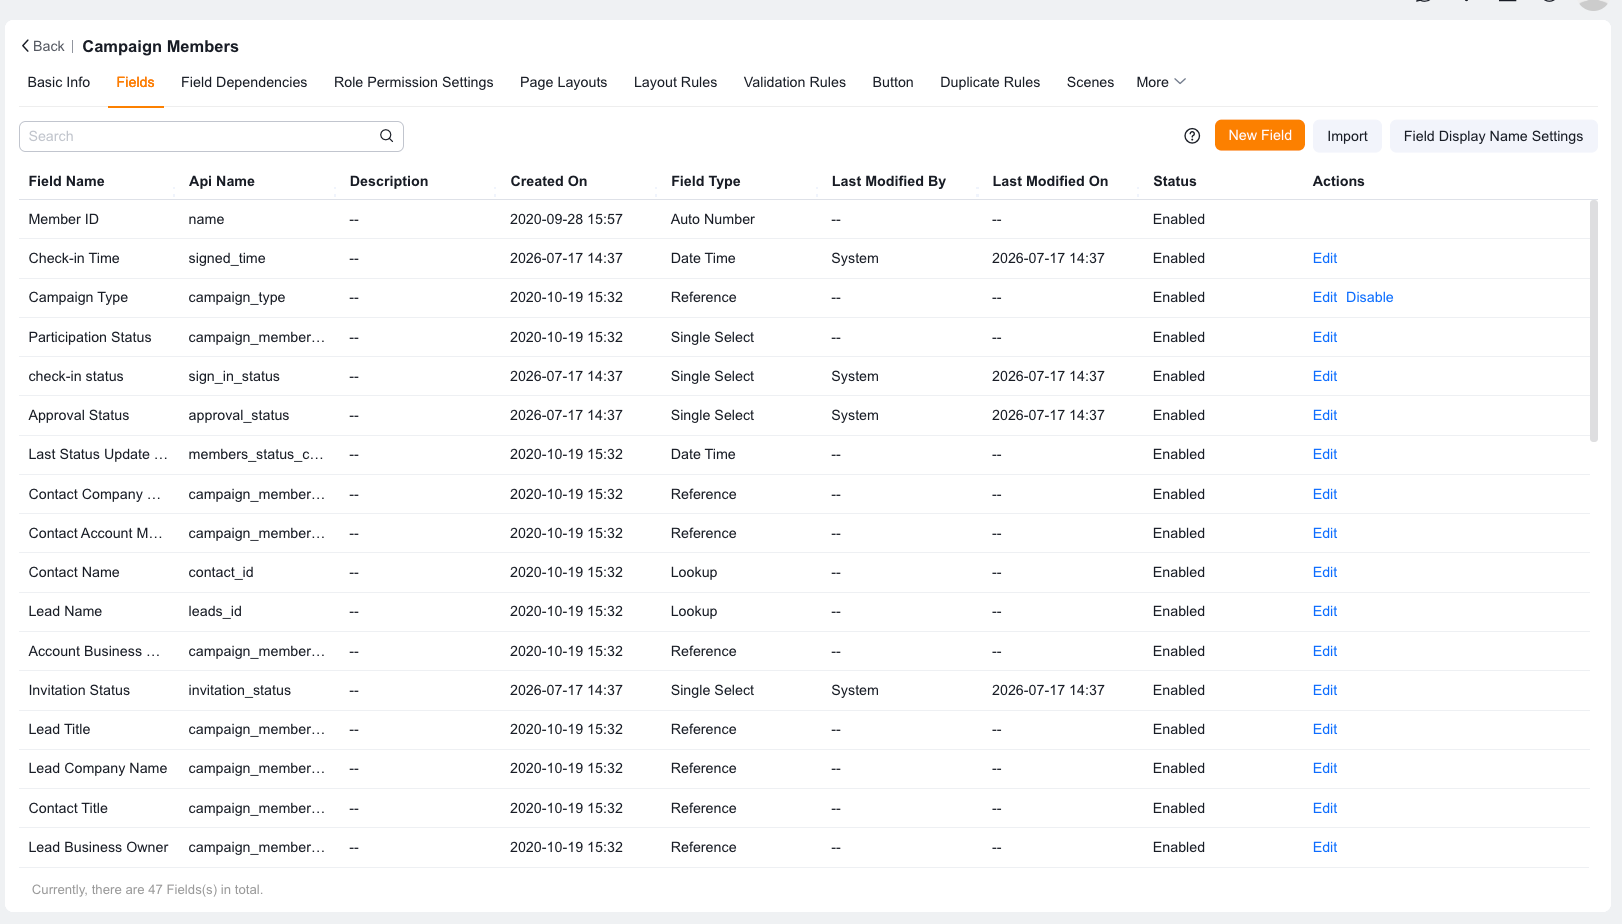The width and height of the screenshot is (1622, 924).
Task: Switch to the Field Dependencies tab
Action: point(244,82)
